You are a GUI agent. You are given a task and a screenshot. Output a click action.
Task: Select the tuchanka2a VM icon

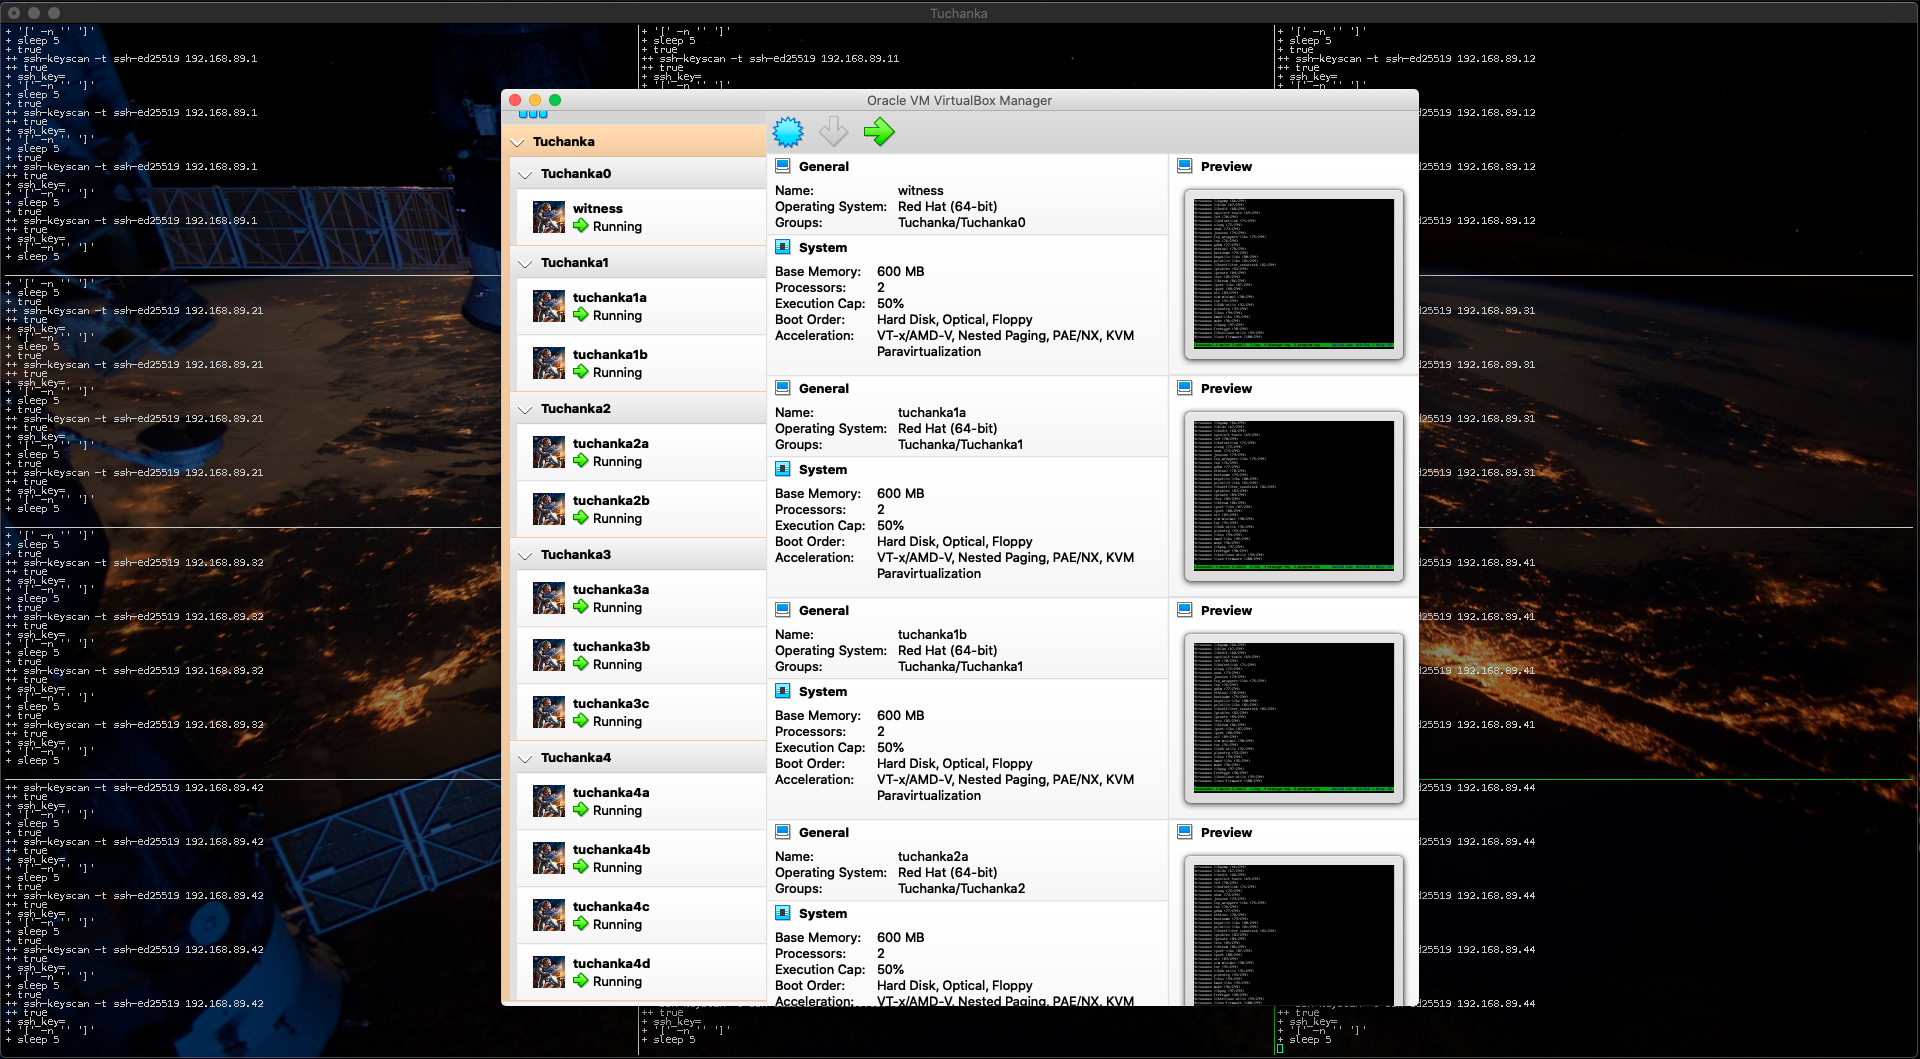point(549,452)
